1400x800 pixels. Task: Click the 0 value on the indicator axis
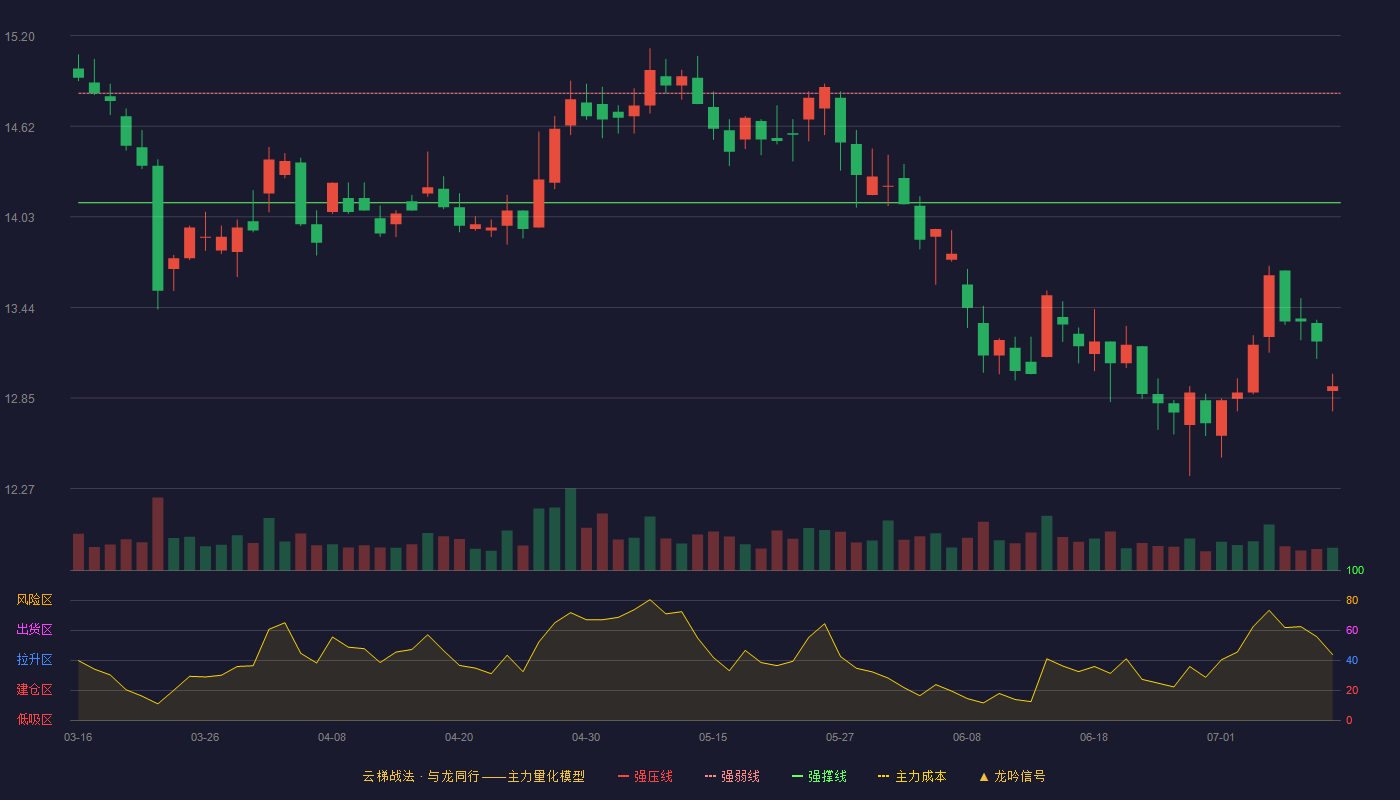[x=1349, y=720]
